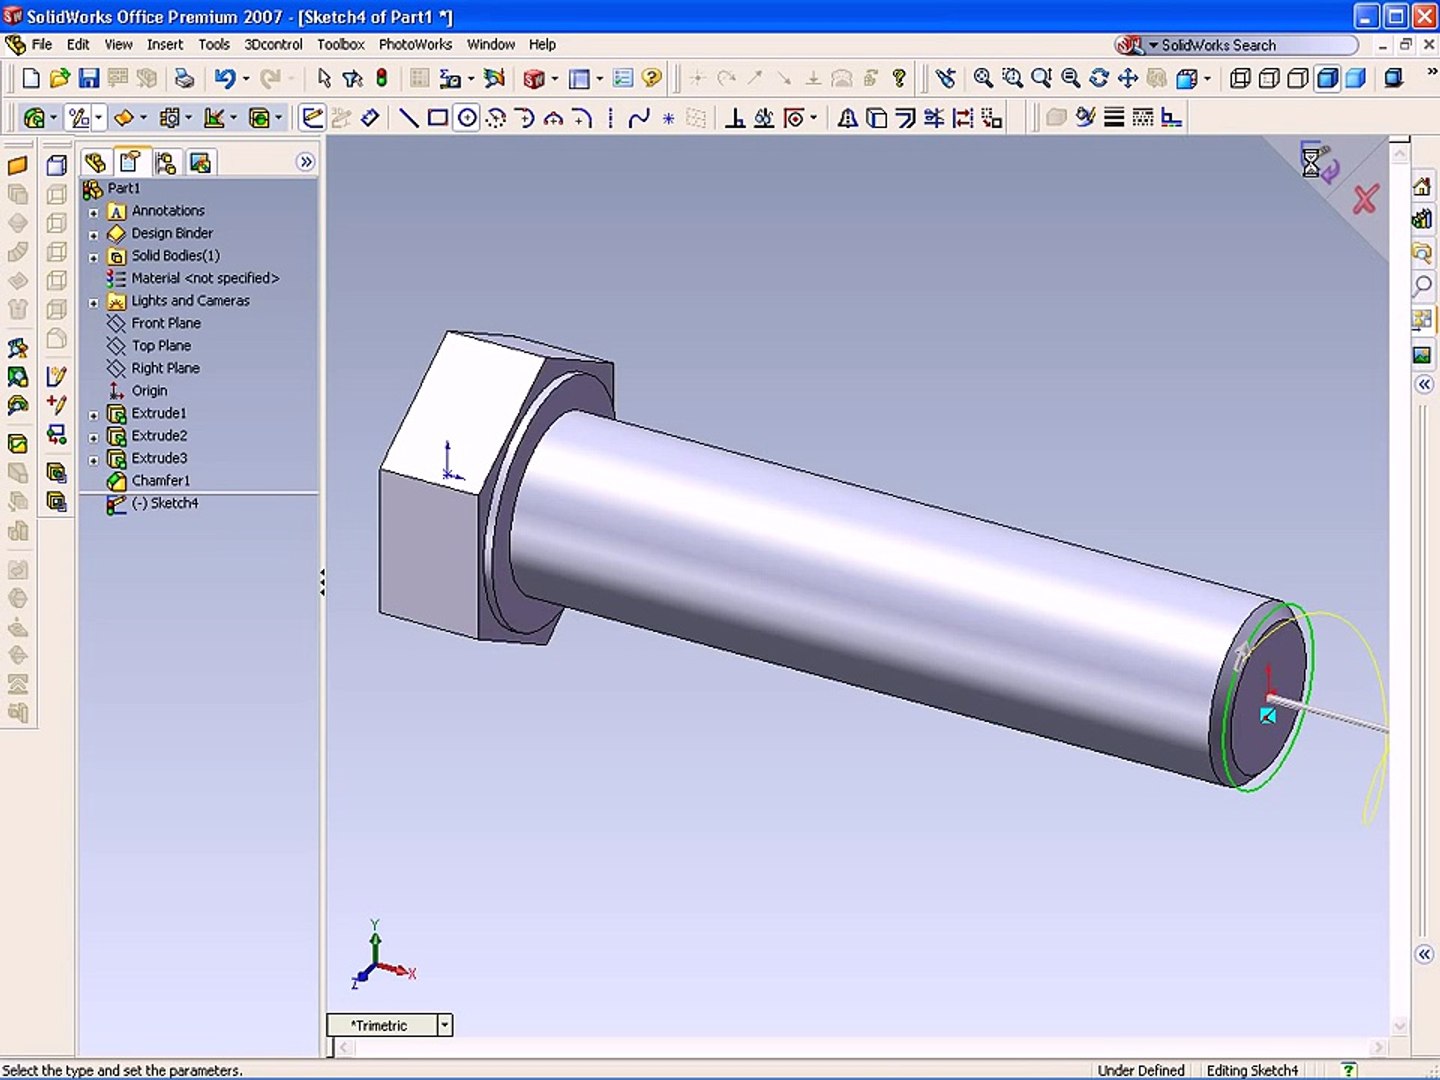The height and width of the screenshot is (1080, 1440).
Task: Click the Rotate View icon
Action: click(1099, 78)
